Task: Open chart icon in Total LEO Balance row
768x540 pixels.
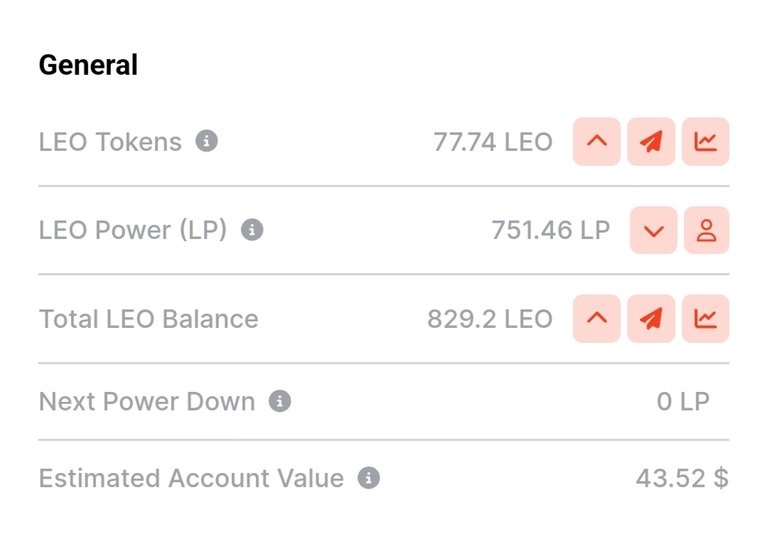Action: [705, 319]
